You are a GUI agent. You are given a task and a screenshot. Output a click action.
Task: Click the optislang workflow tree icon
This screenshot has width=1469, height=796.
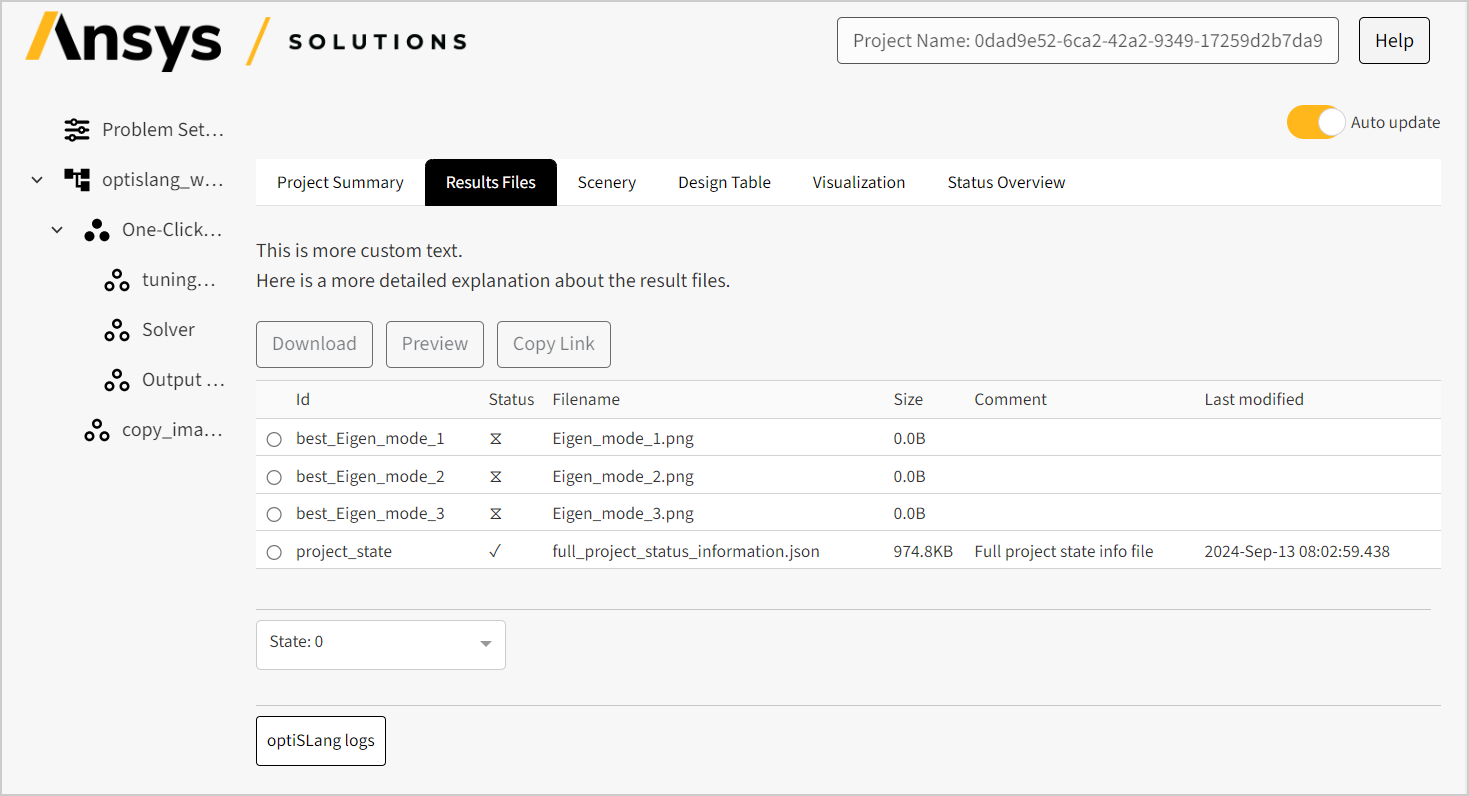[76, 180]
